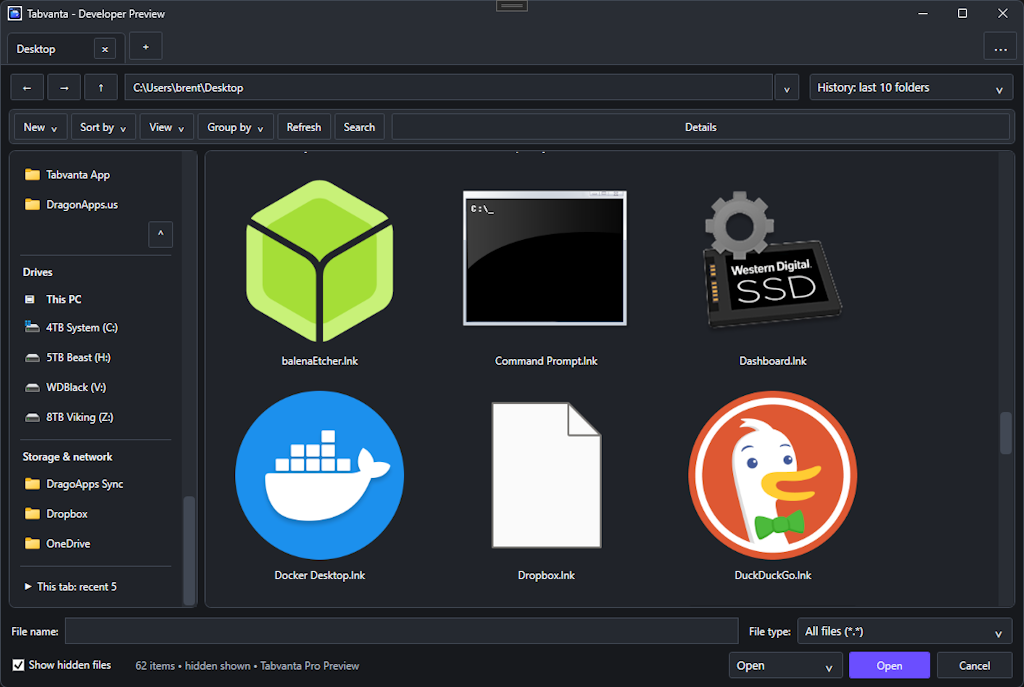Image resolution: width=1024 pixels, height=687 pixels.
Task: Close the Desktop tab
Action: pos(104,49)
